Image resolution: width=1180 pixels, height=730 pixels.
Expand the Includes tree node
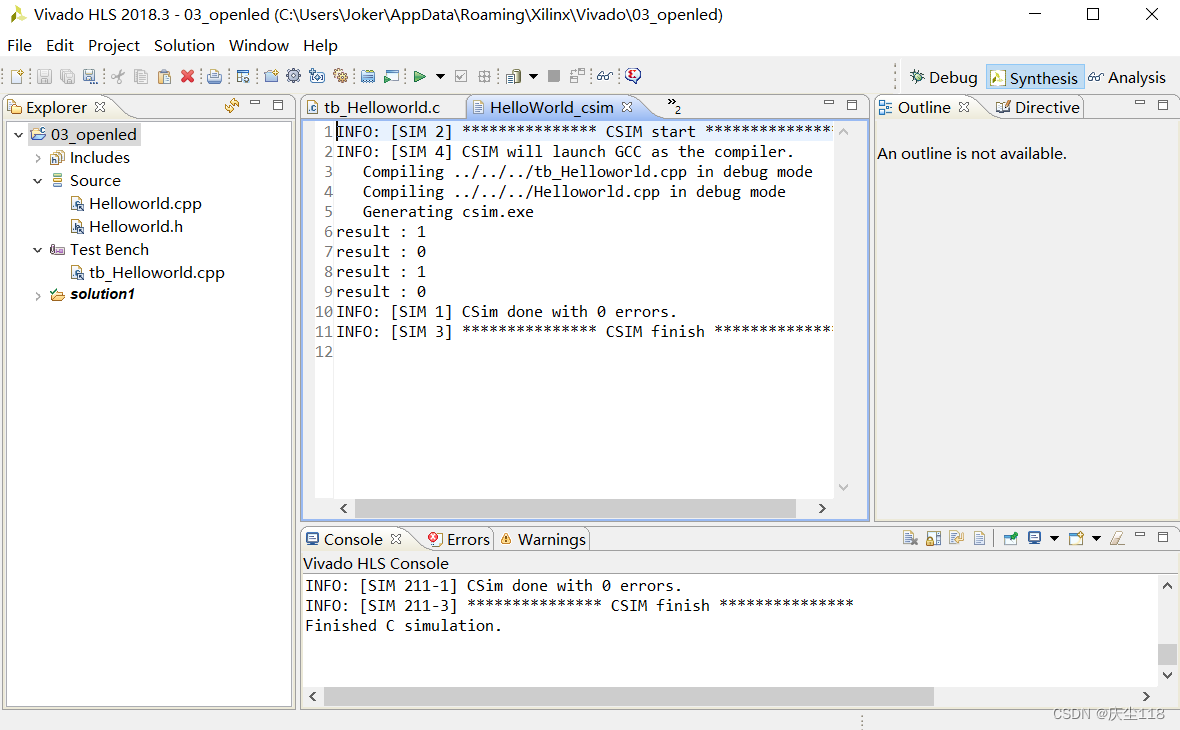pos(38,158)
